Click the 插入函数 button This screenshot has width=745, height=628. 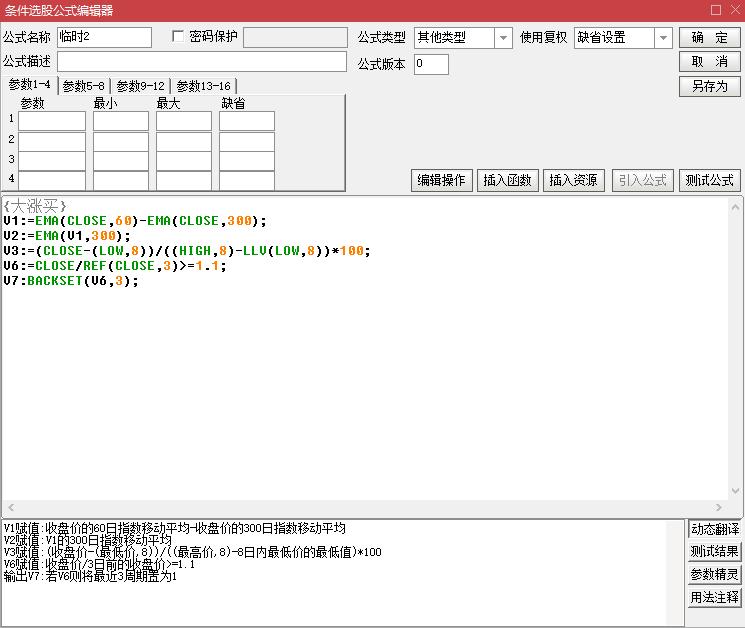(507, 180)
